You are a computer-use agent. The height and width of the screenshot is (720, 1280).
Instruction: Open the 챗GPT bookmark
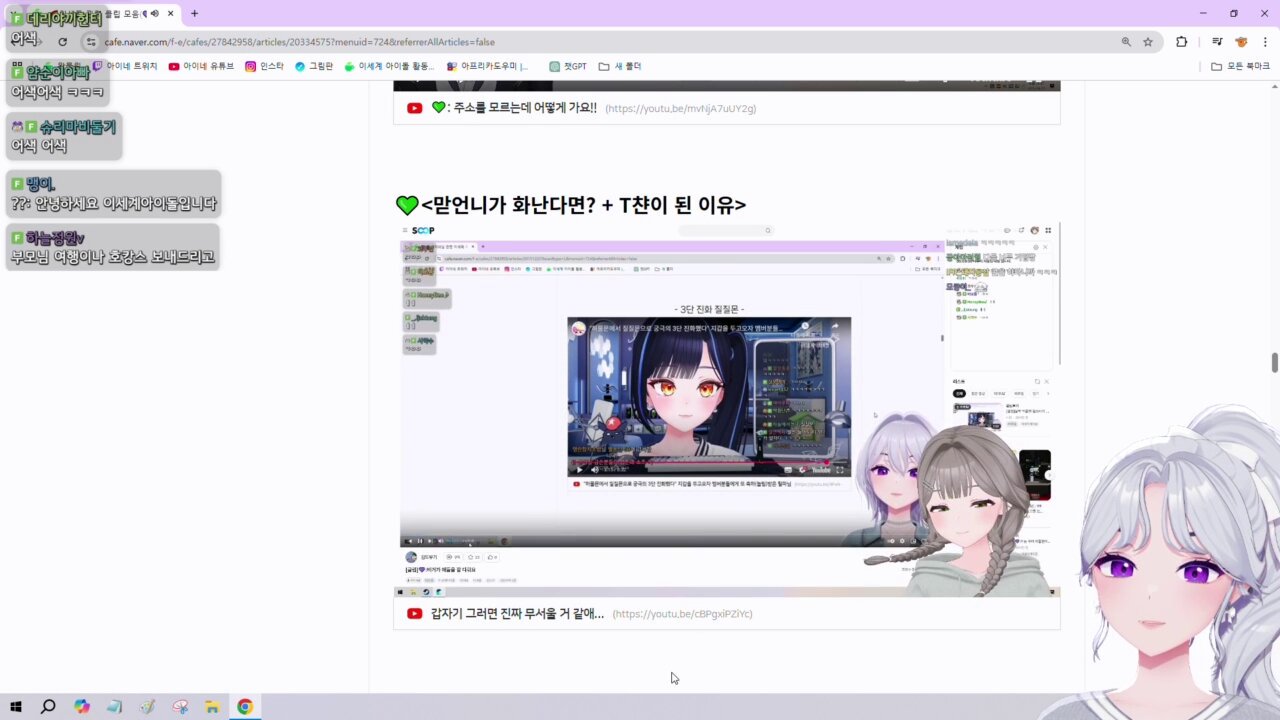click(568, 66)
